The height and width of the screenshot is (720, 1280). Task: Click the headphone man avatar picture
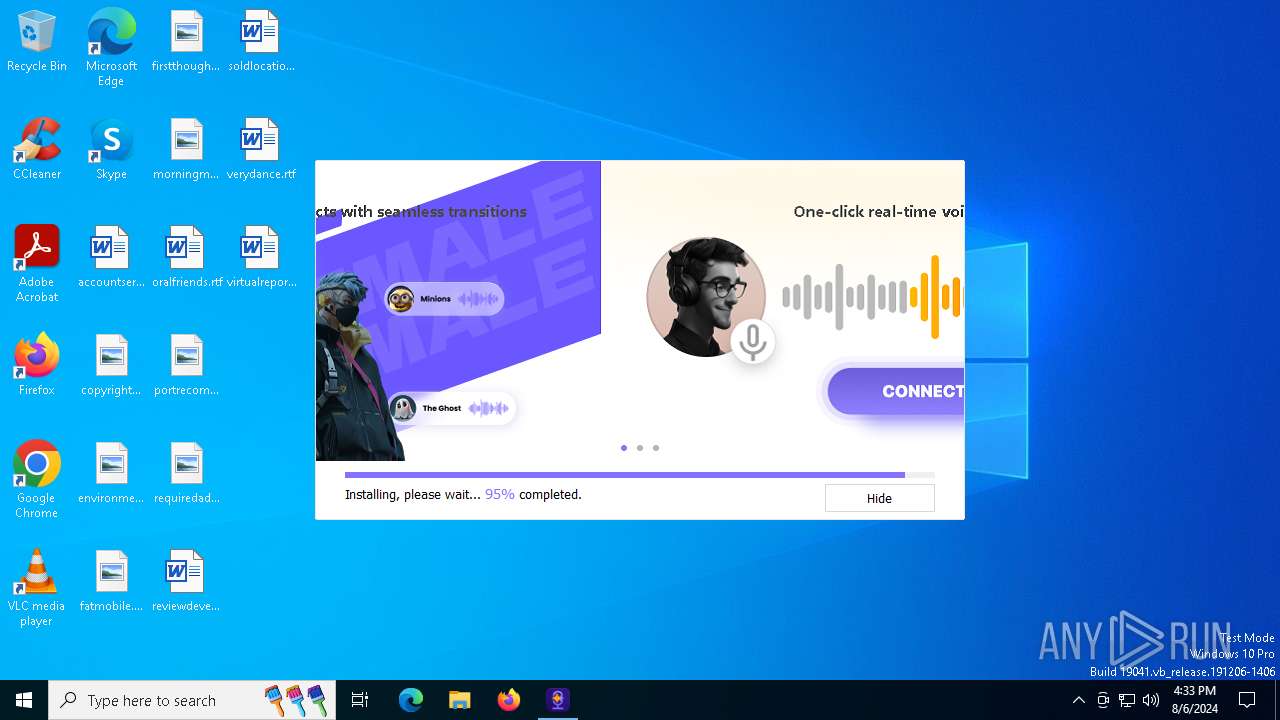(x=706, y=297)
